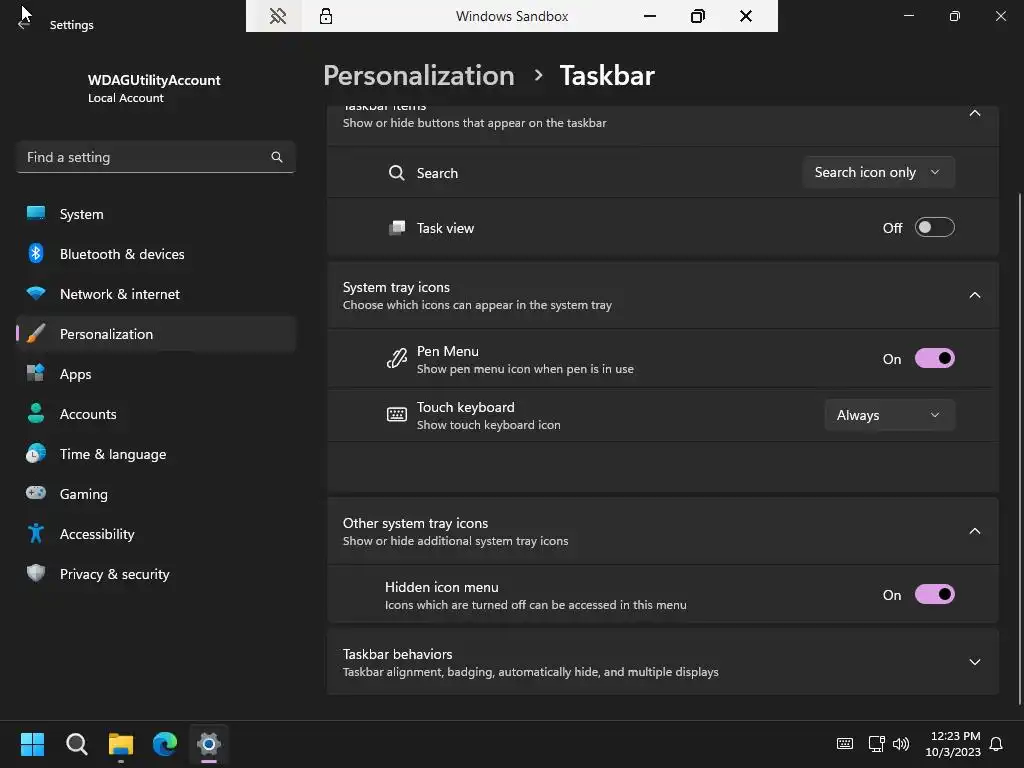This screenshot has height=768, width=1024.
Task: Click the Search row magnifier icon
Action: pos(396,173)
